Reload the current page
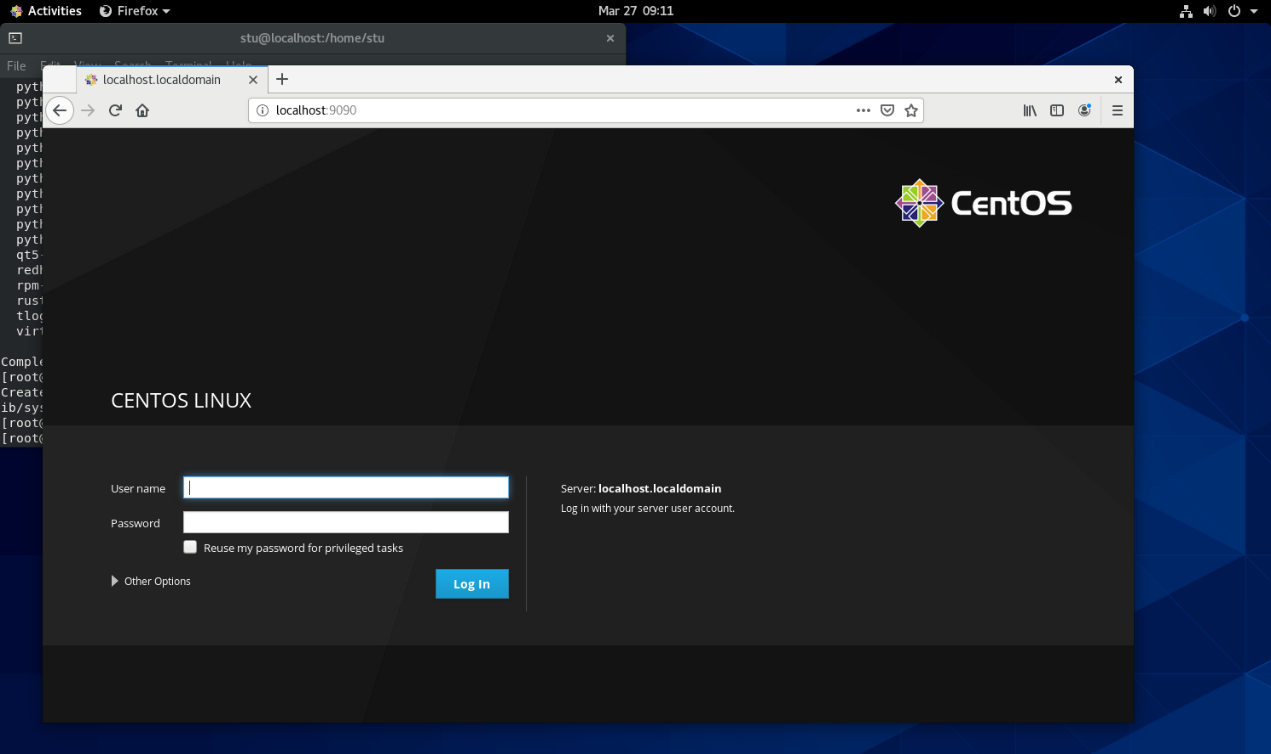The height and width of the screenshot is (754, 1271). coord(115,110)
